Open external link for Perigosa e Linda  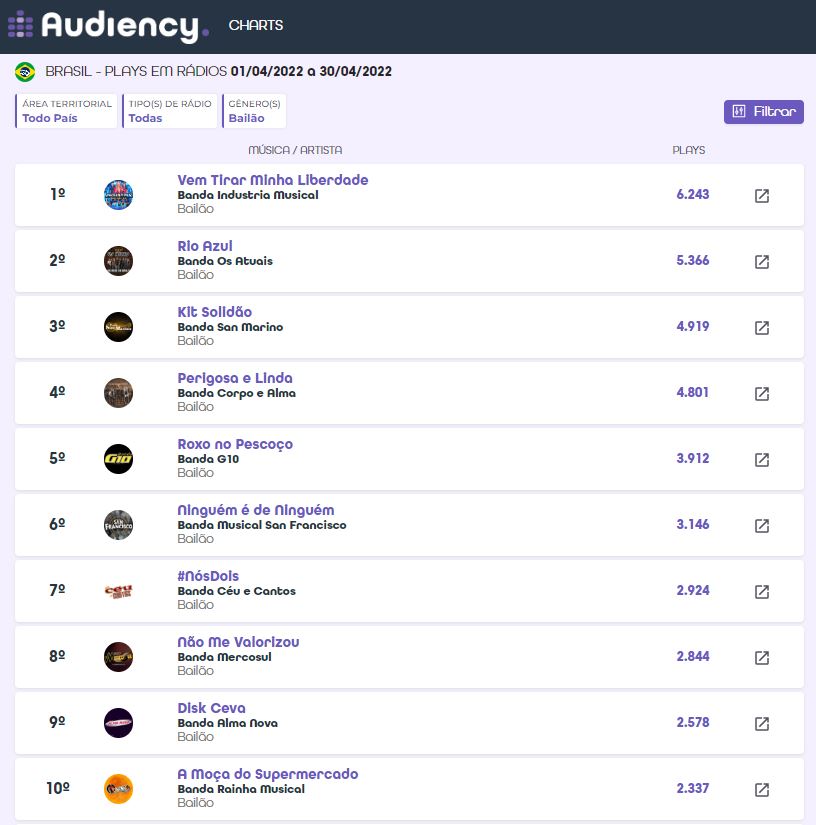tap(761, 394)
